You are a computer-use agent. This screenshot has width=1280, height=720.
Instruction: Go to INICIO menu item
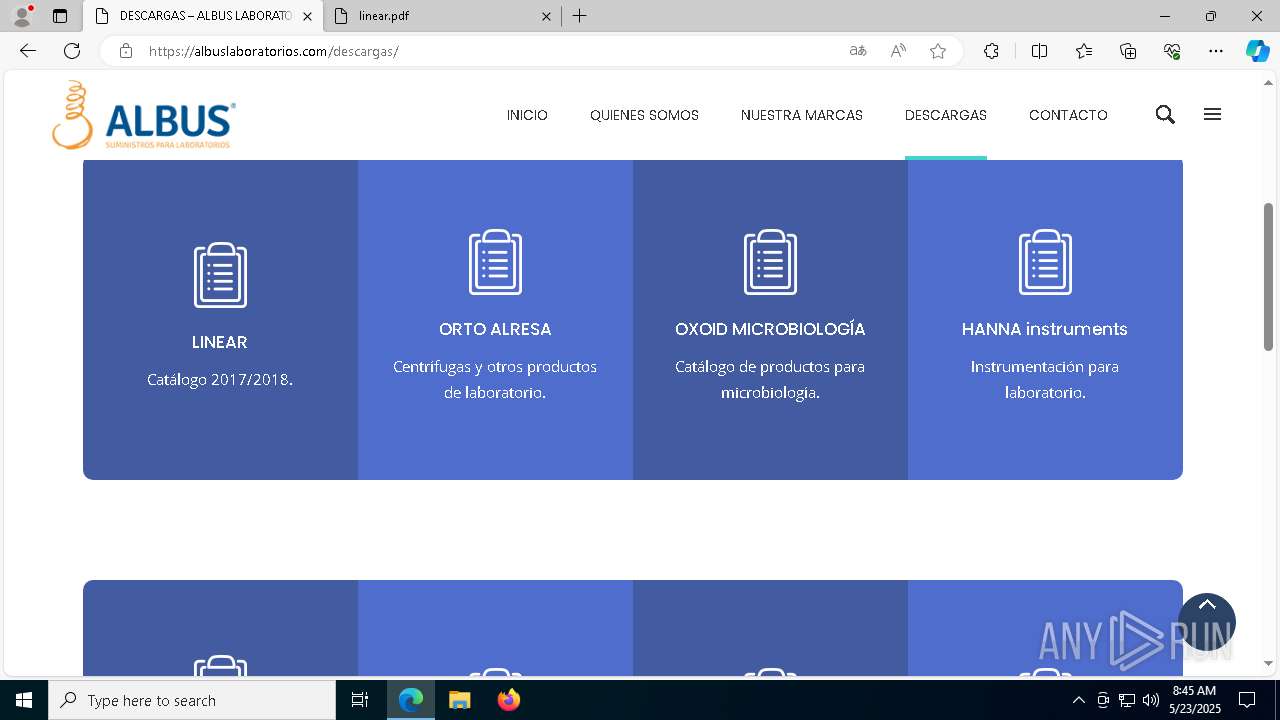(527, 115)
